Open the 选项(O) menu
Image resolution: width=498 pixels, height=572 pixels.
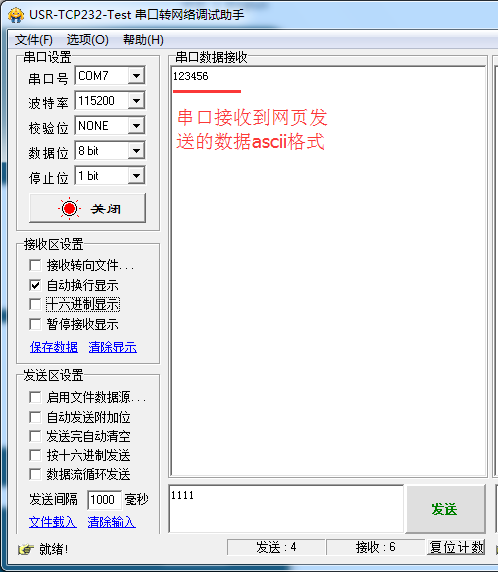tap(88, 39)
